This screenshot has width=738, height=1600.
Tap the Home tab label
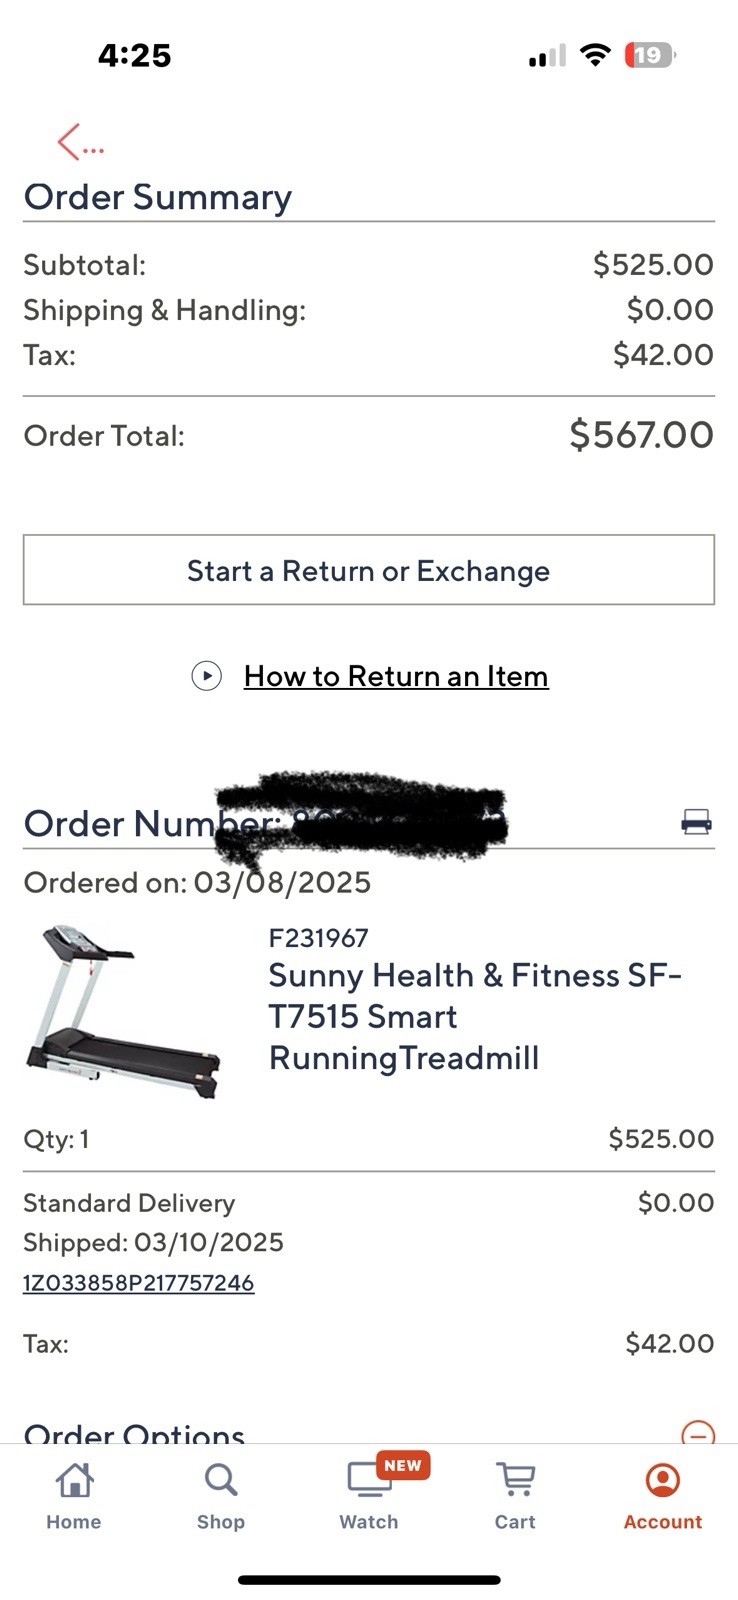(74, 1522)
